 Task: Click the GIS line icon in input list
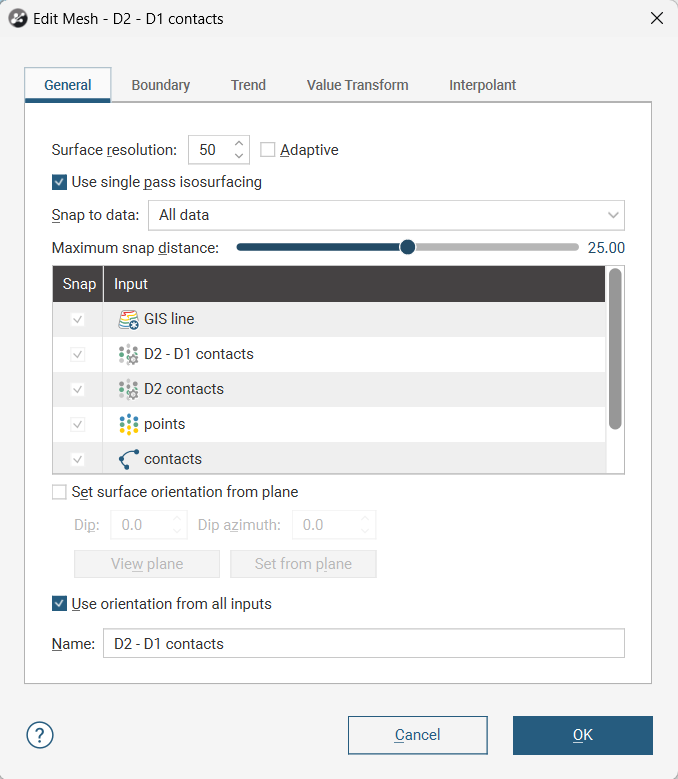tap(128, 320)
